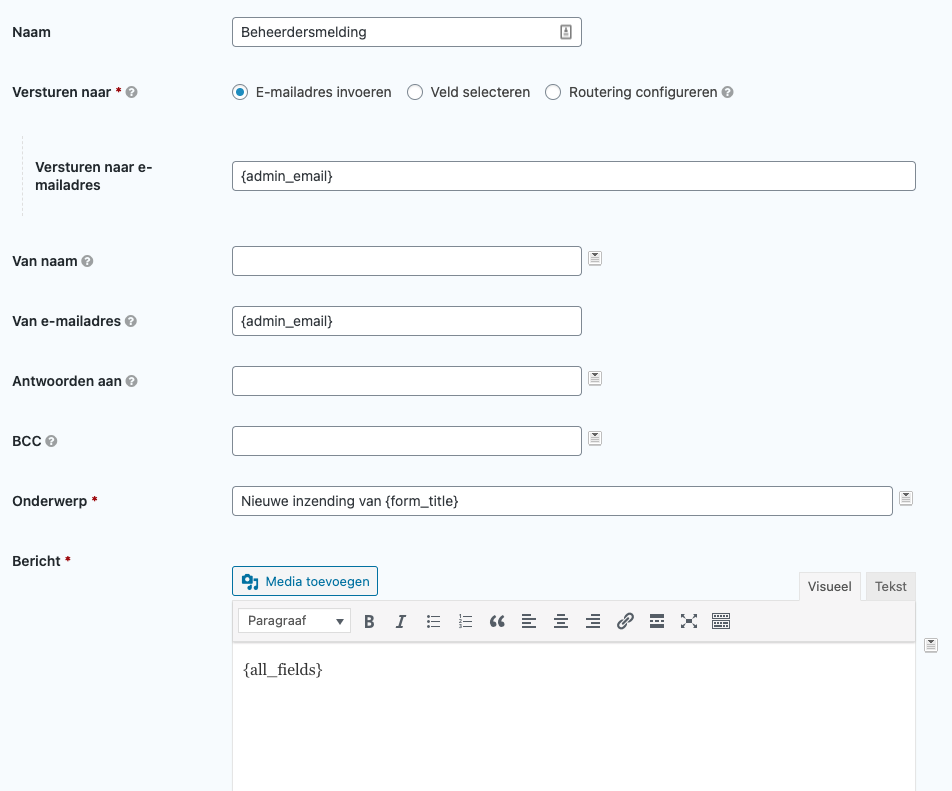Viewport: 952px width, 791px height.
Task: Focus the Van naam input field
Action: pos(407,261)
